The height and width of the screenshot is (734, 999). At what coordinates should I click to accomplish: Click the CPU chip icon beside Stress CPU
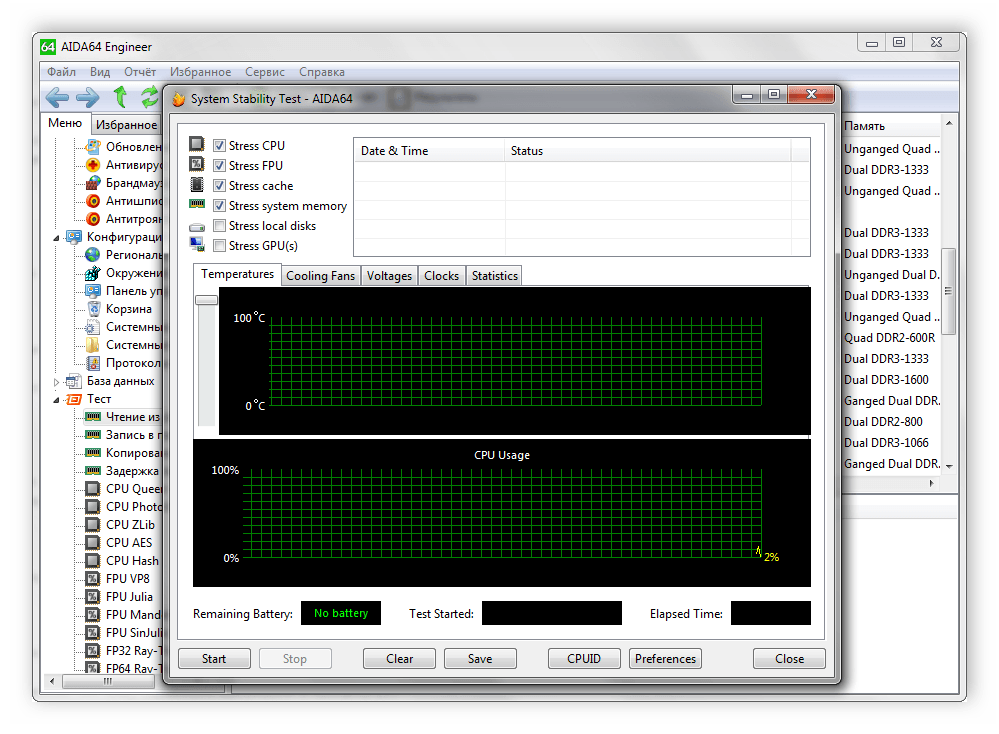[x=197, y=144]
